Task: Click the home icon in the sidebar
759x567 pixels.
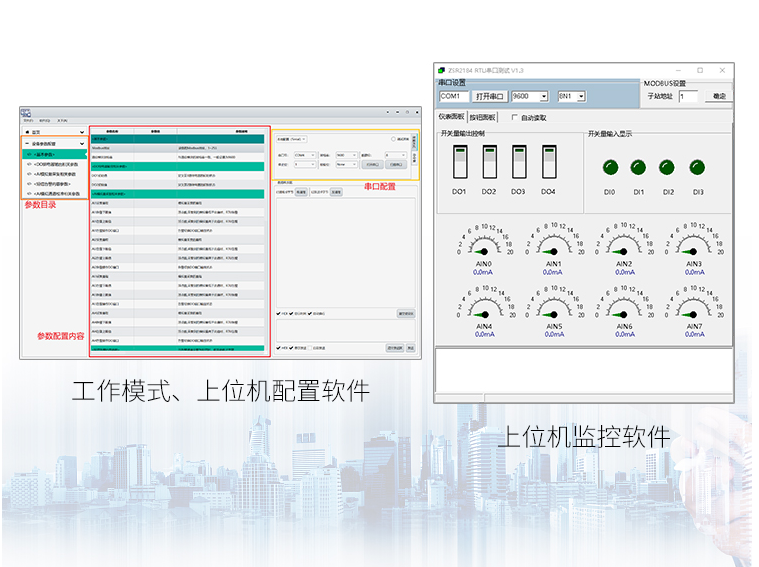Action: 27,132
